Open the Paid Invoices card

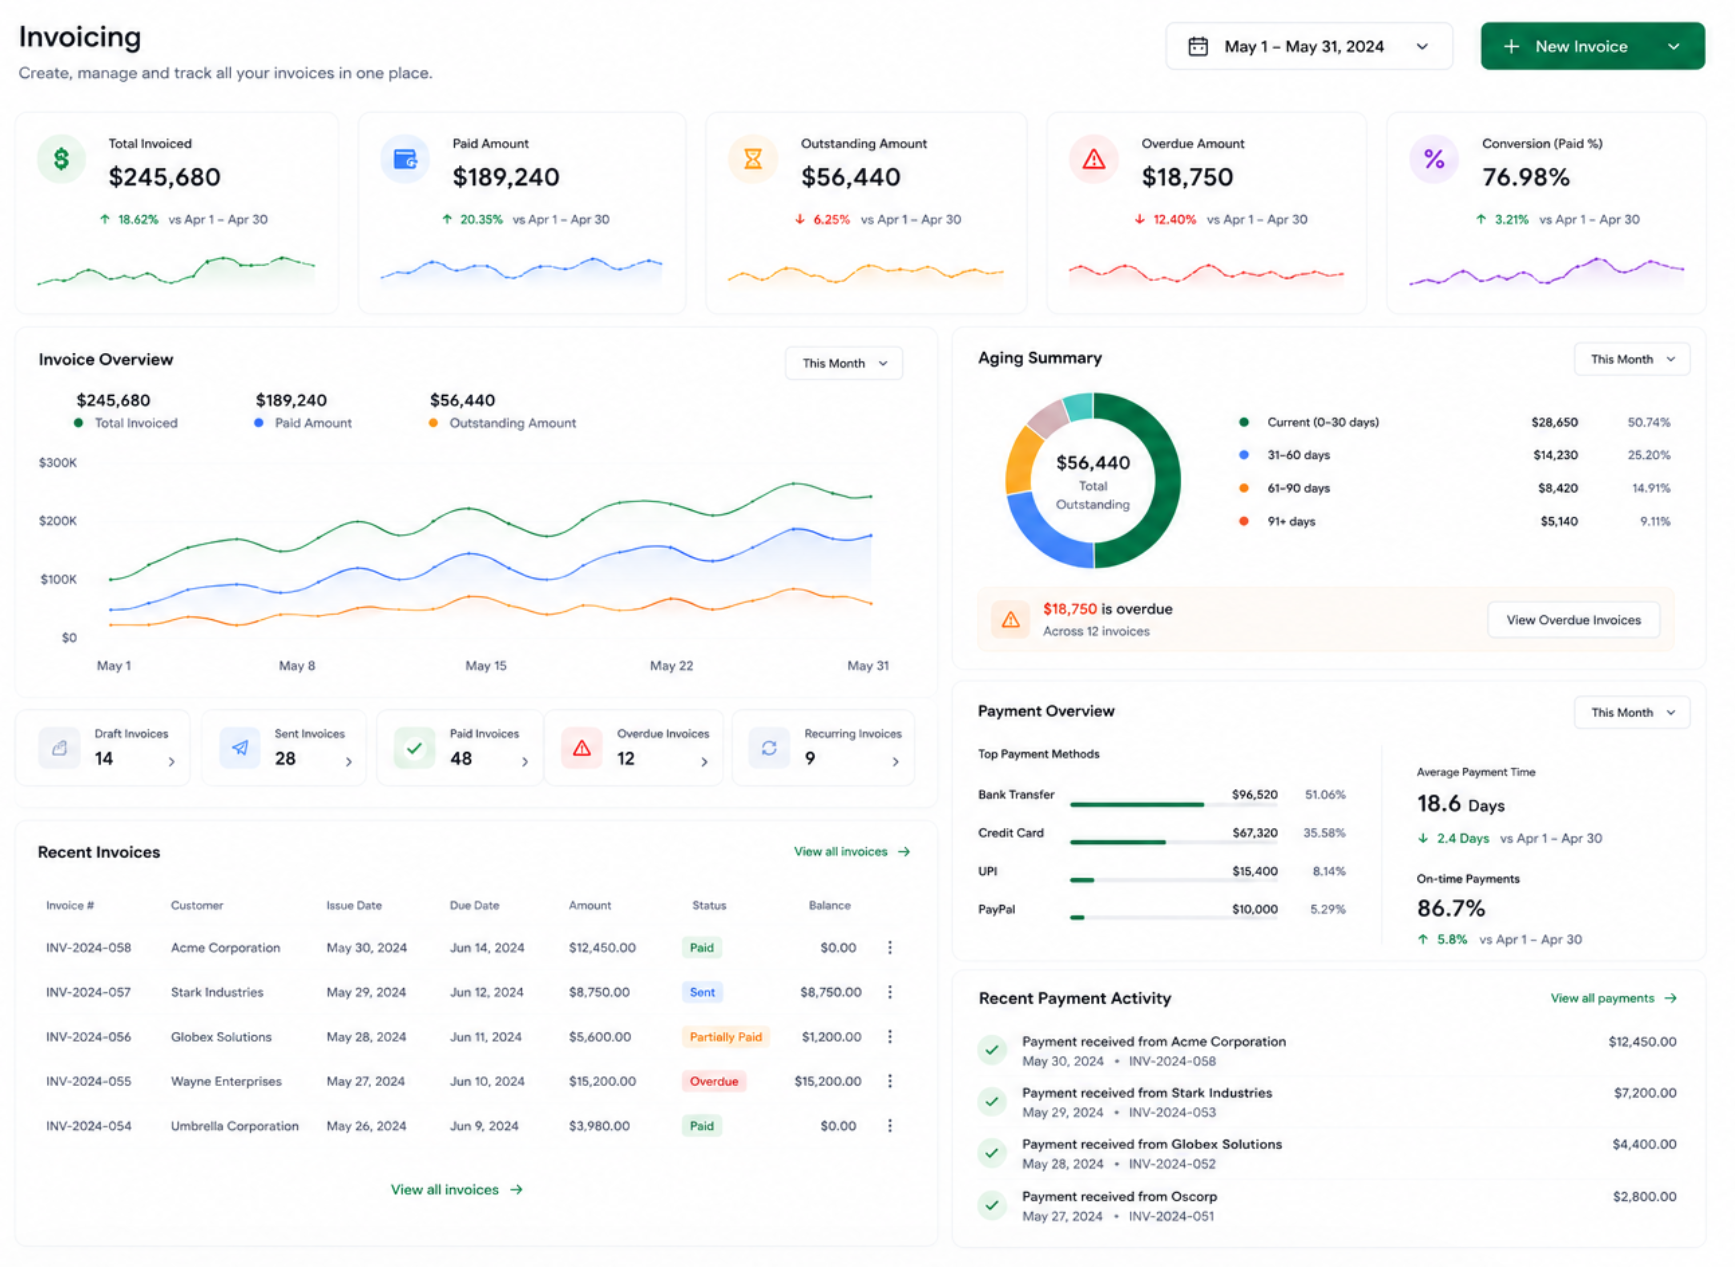[460, 748]
